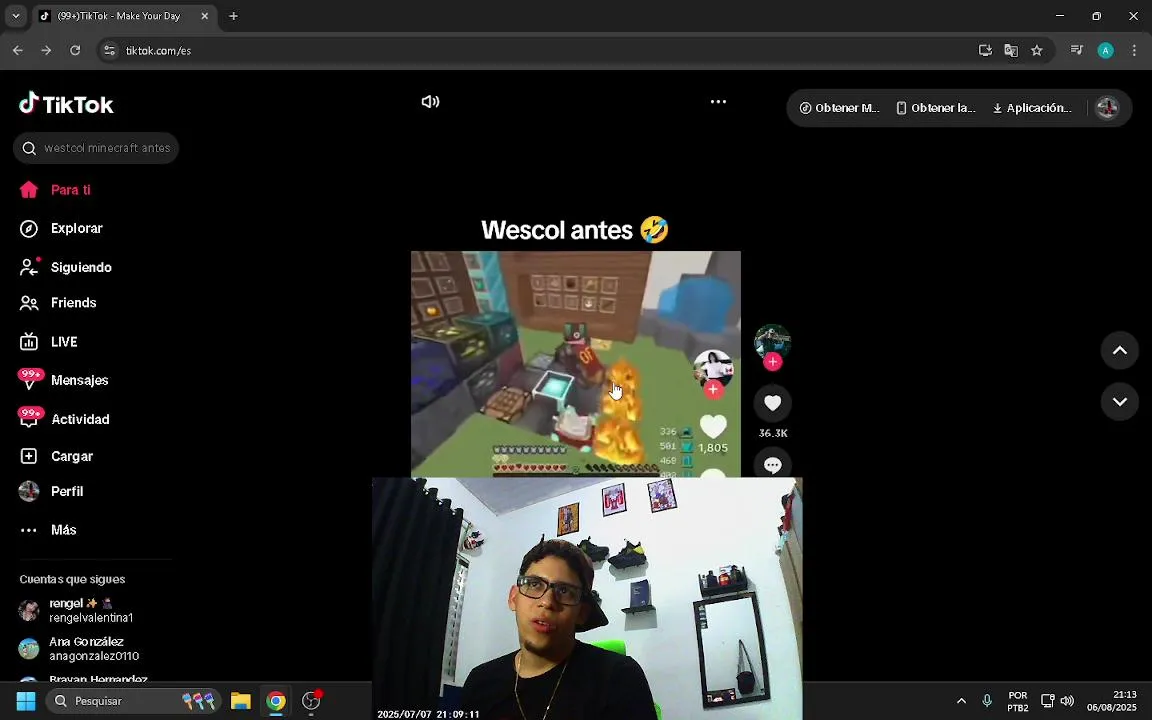Go to the next video
The width and height of the screenshot is (1152, 720).
(1120, 402)
